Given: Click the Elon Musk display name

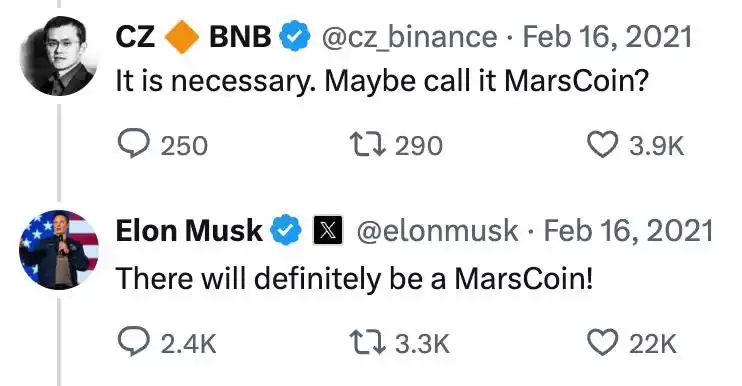Looking at the screenshot, I should tap(189, 230).
